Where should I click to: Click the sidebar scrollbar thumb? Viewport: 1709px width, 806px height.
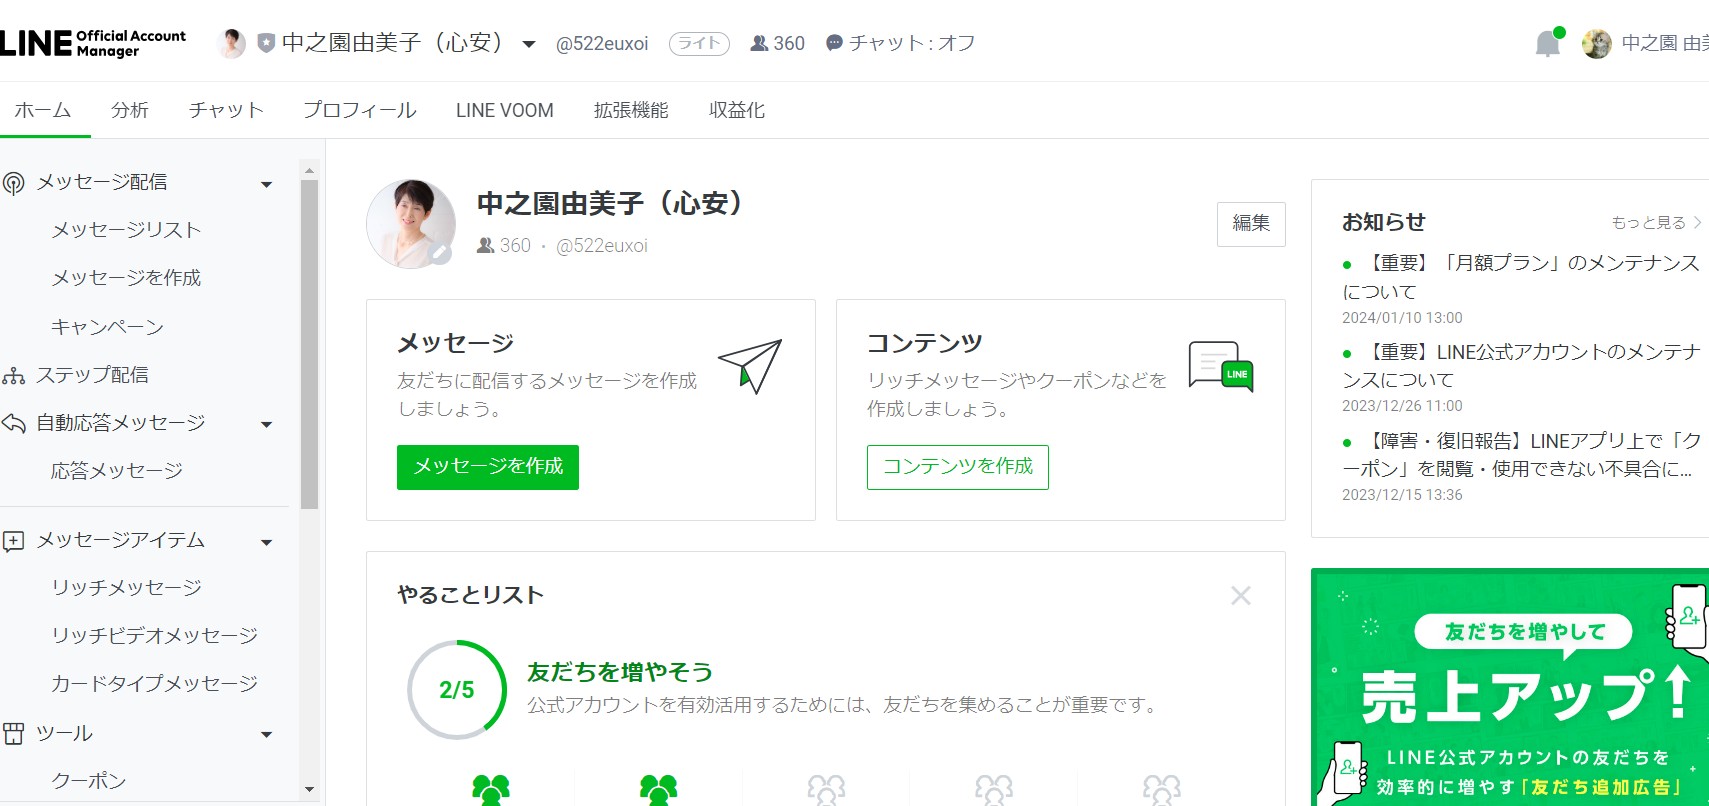(x=309, y=345)
